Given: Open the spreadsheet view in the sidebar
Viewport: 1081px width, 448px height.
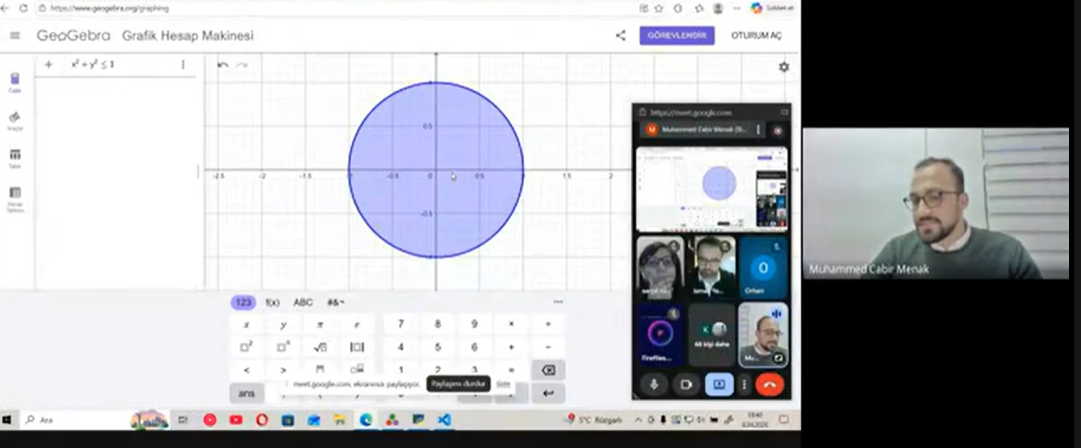Looking at the screenshot, I should point(15,198).
